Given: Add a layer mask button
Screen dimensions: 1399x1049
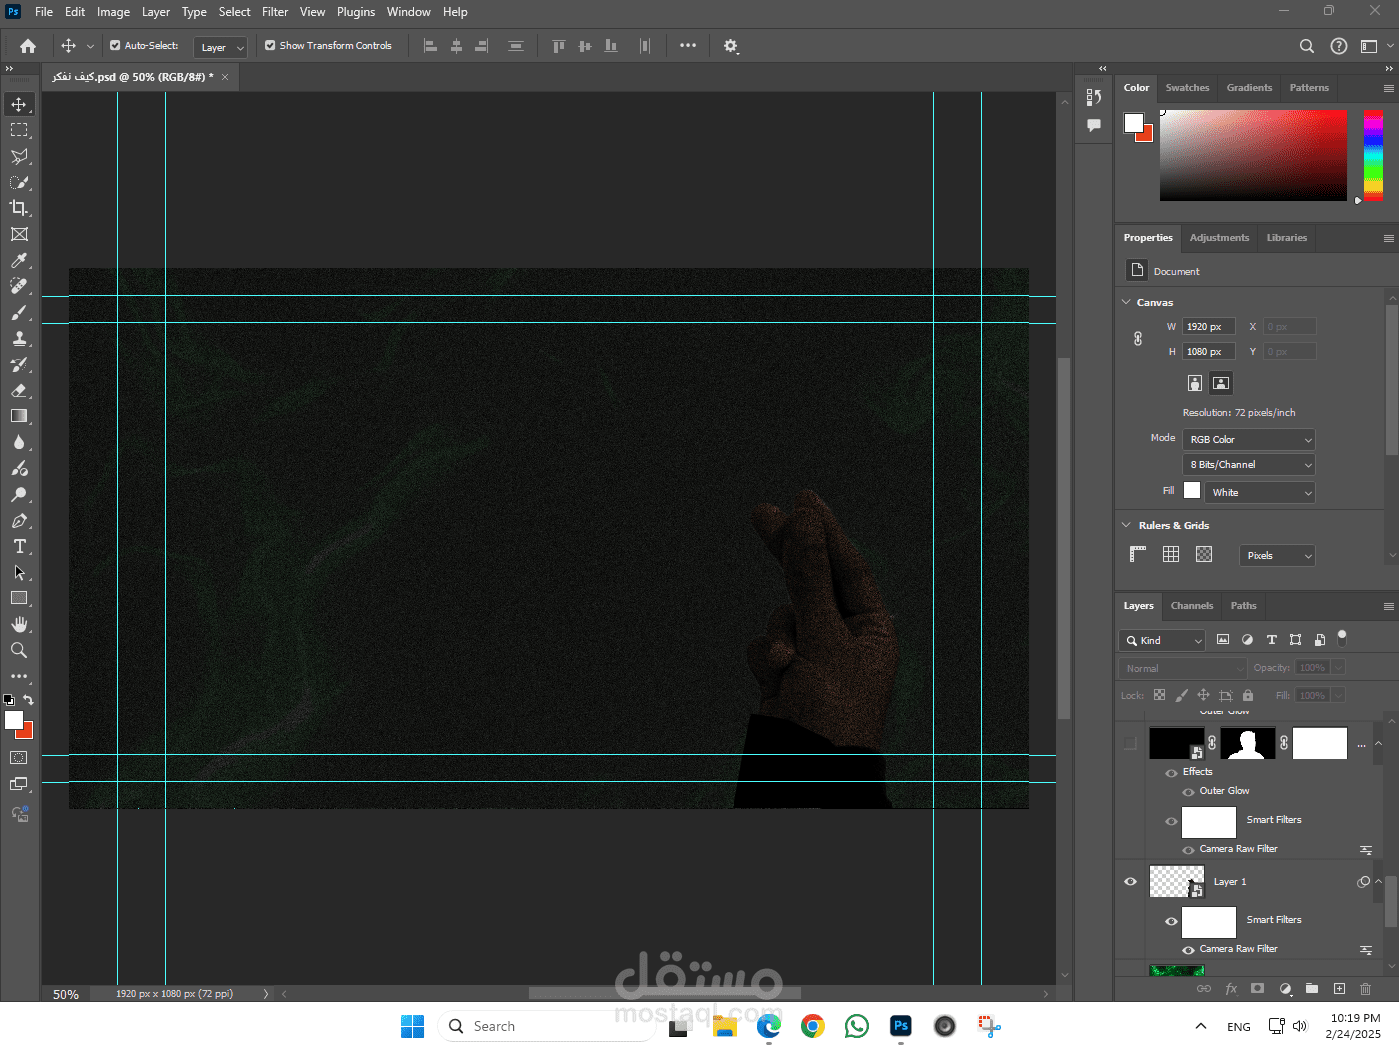Looking at the screenshot, I should click(1257, 989).
